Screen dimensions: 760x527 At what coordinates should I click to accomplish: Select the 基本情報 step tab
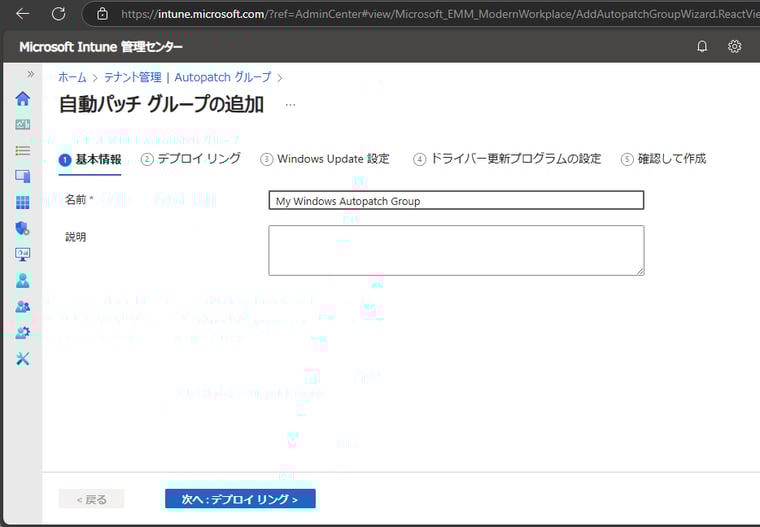(90, 160)
